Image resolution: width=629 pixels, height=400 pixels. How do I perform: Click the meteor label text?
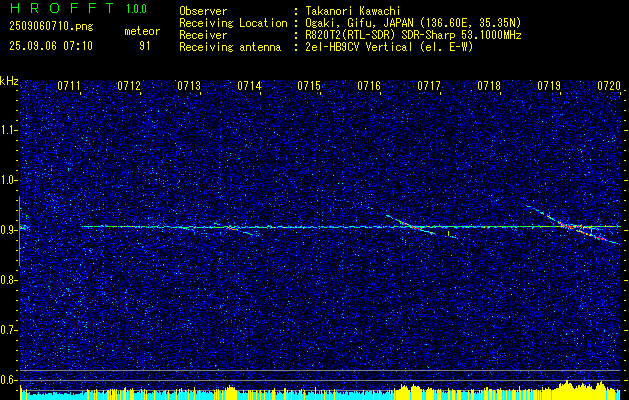pyautogui.click(x=142, y=31)
